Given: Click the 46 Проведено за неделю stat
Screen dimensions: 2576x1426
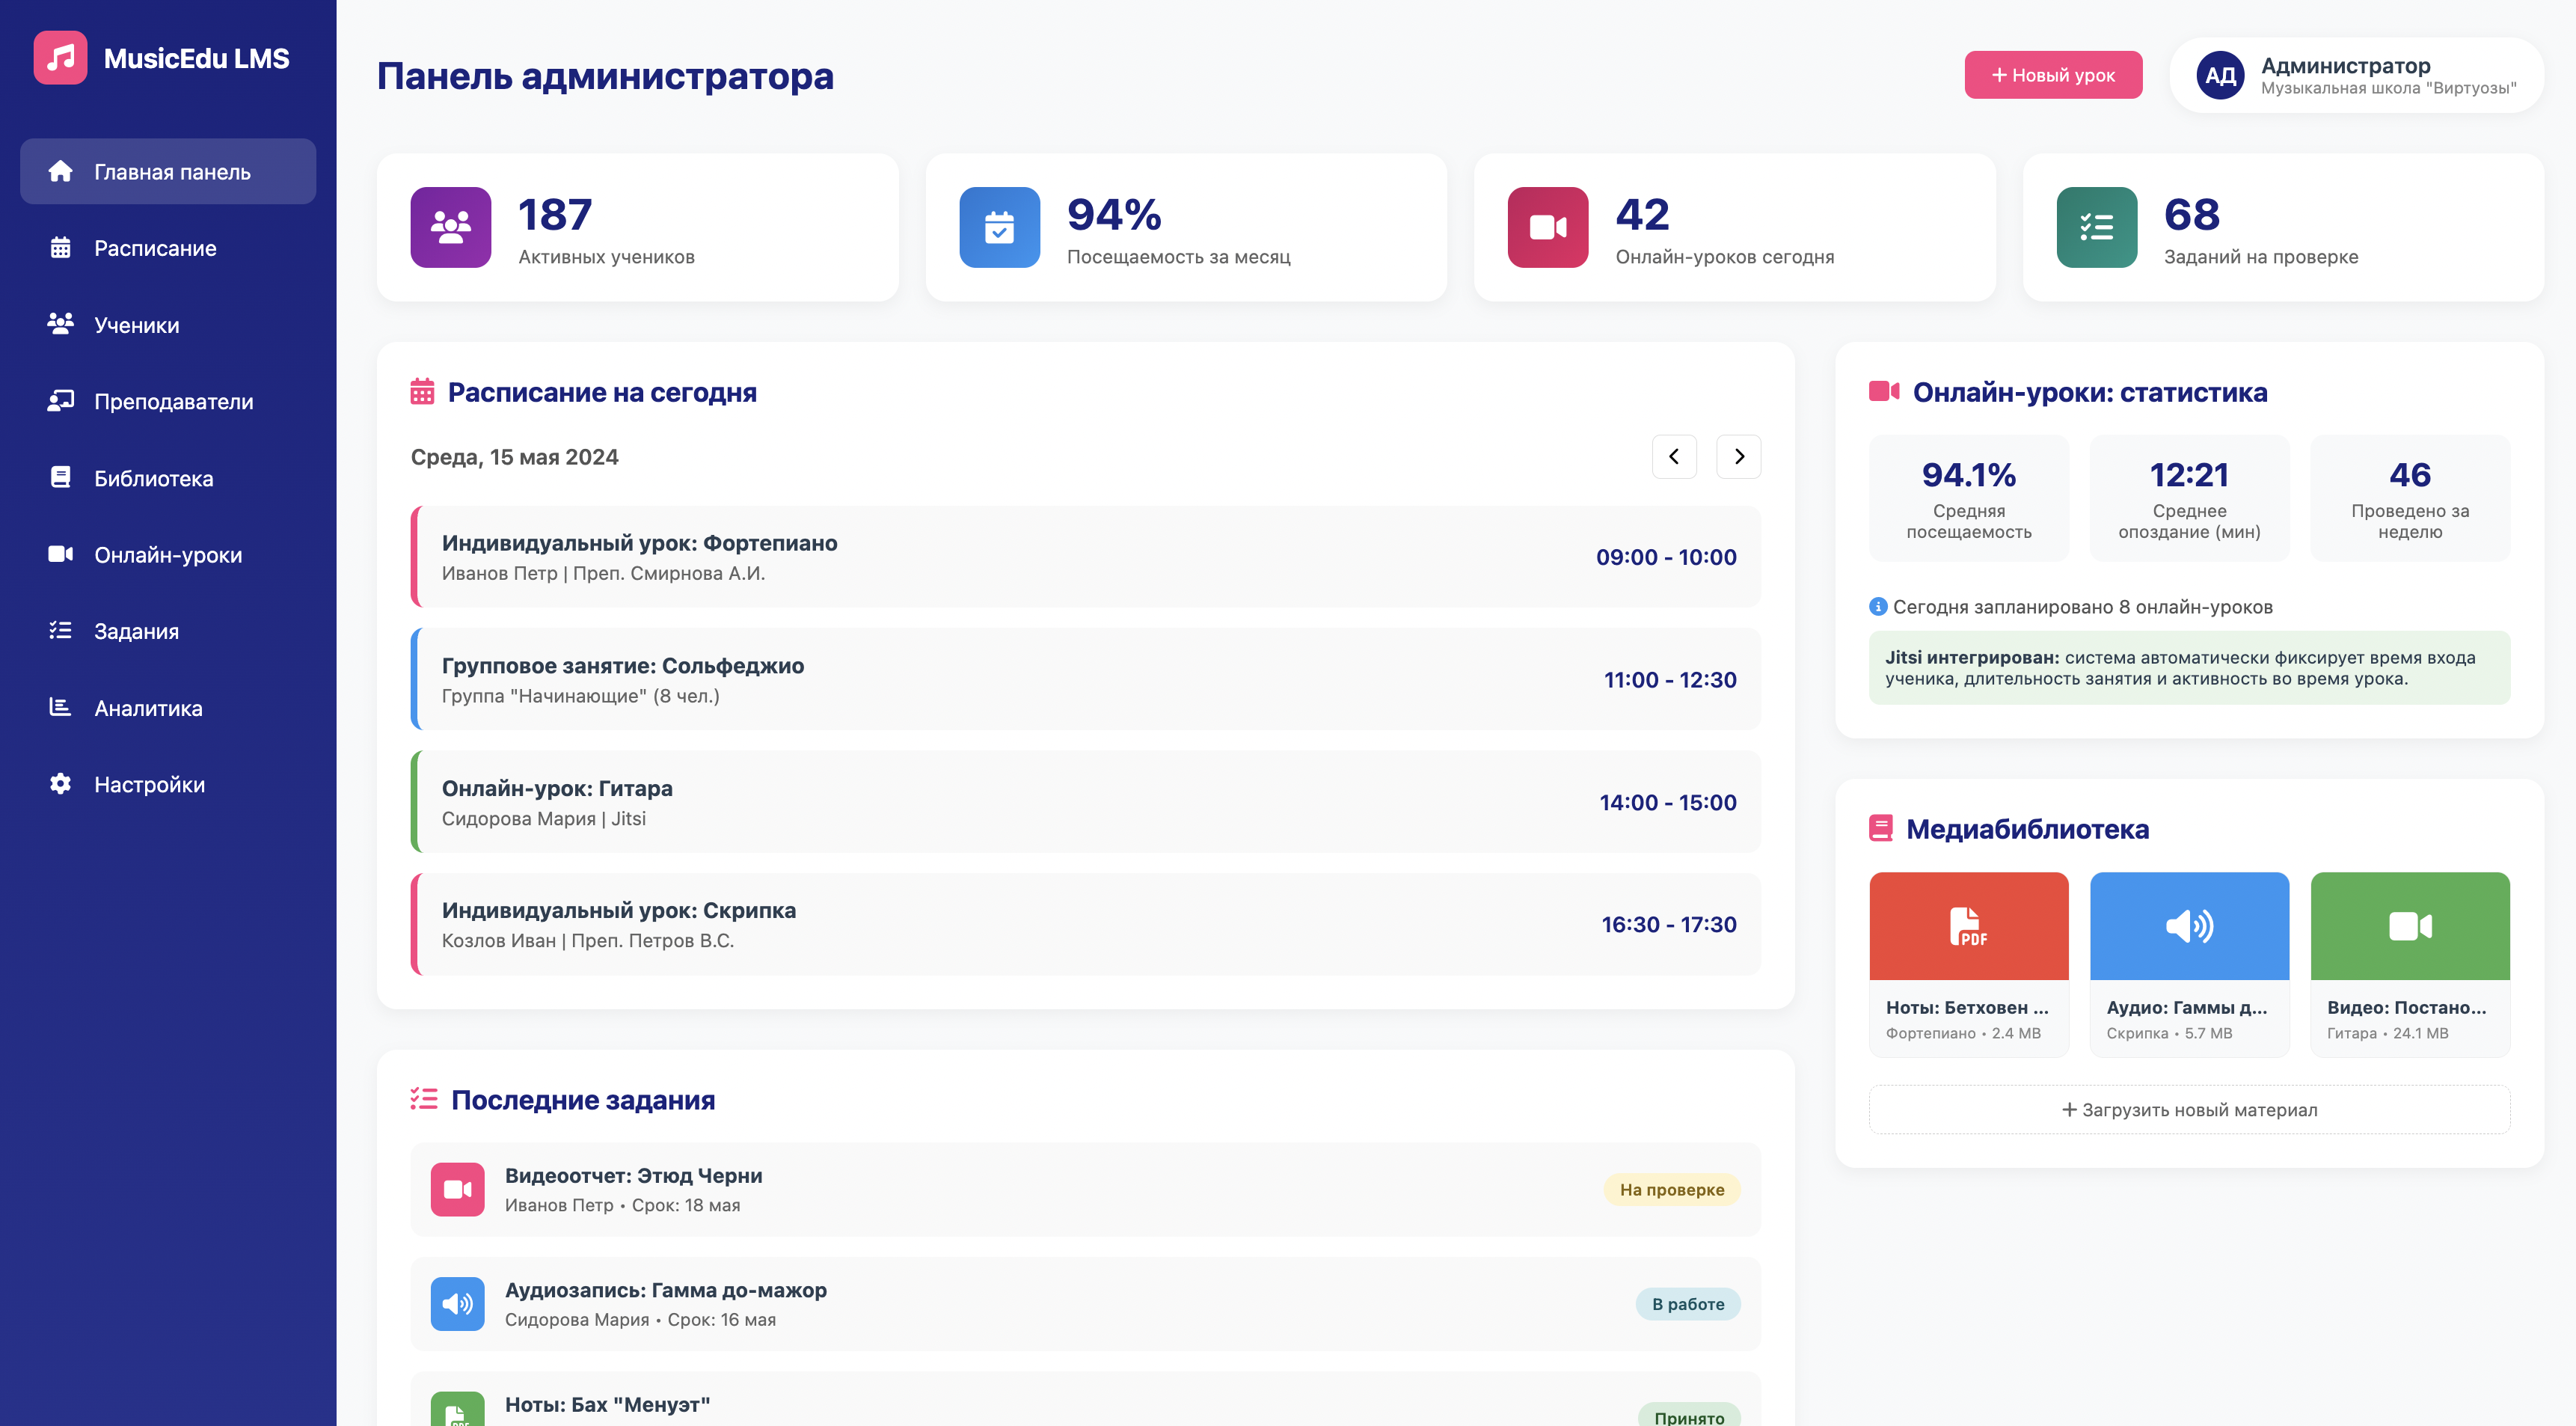Looking at the screenshot, I should pos(2410,498).
